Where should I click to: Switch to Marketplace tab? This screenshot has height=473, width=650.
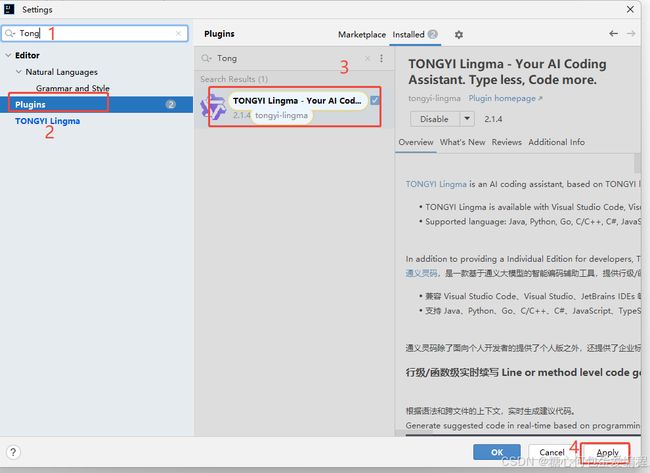[362, 35]
